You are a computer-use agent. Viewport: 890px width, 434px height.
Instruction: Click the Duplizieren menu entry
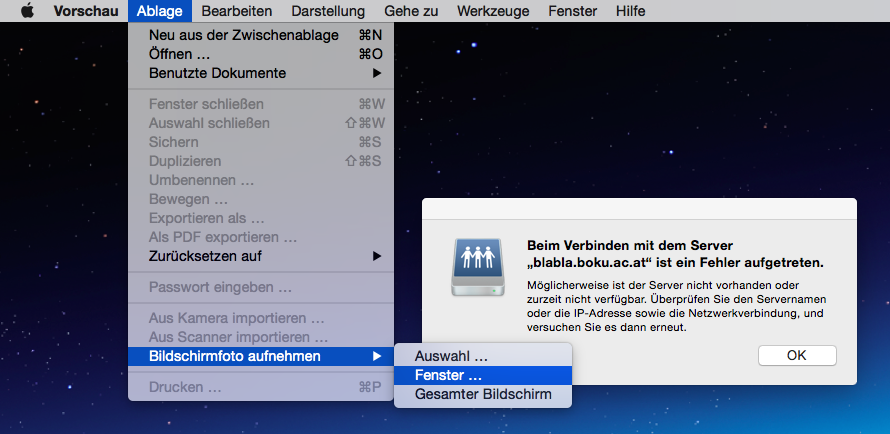[x=261, y=161]
